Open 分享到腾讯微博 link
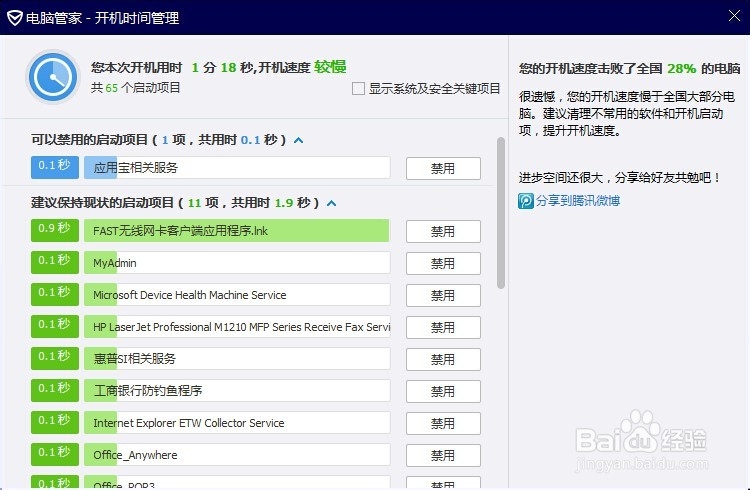The image size is (750, 490). 578,200
